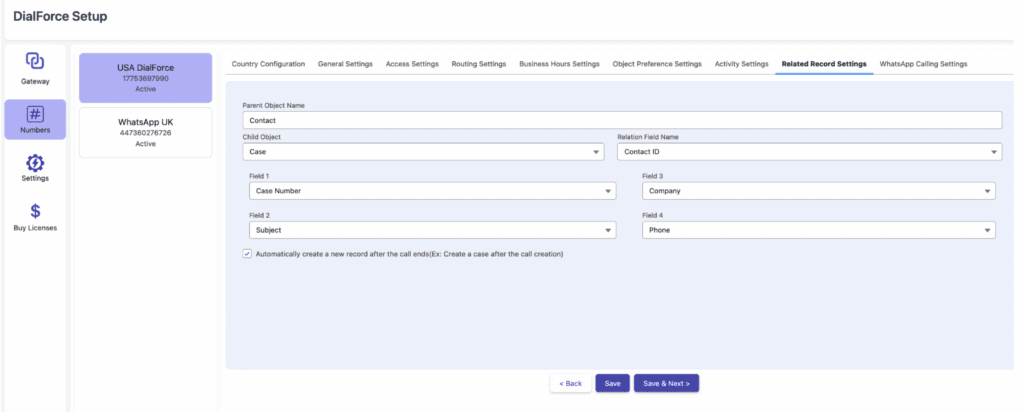Open the Routing Settings tab
This screenshot has width=1024, height=412.
pyautogui.click(x=478, y=64)
